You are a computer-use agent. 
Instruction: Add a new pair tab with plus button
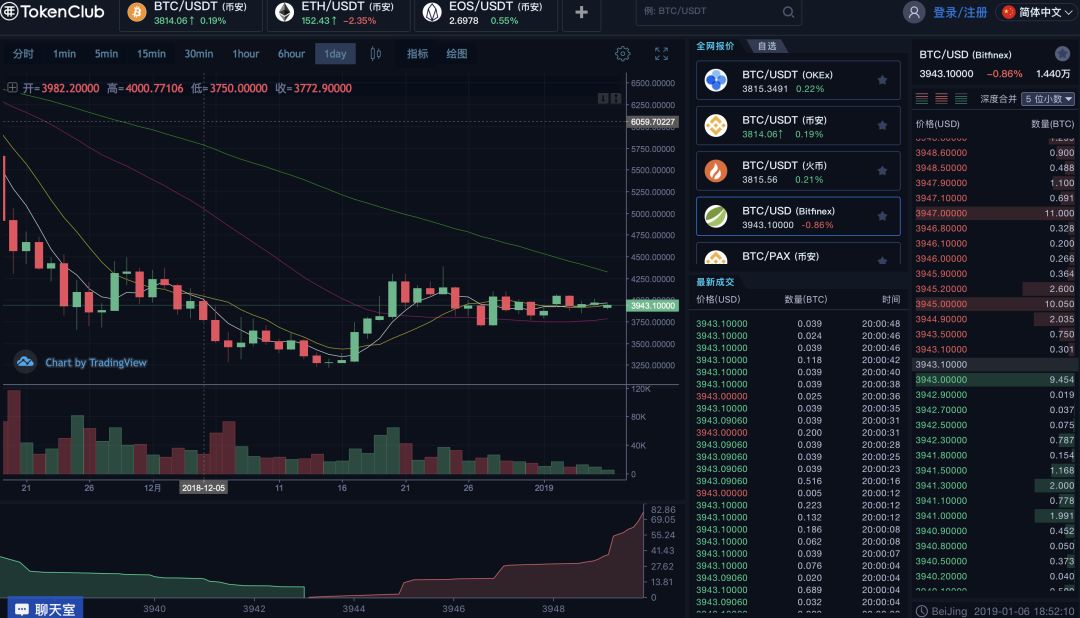click(x=581, y=12)
